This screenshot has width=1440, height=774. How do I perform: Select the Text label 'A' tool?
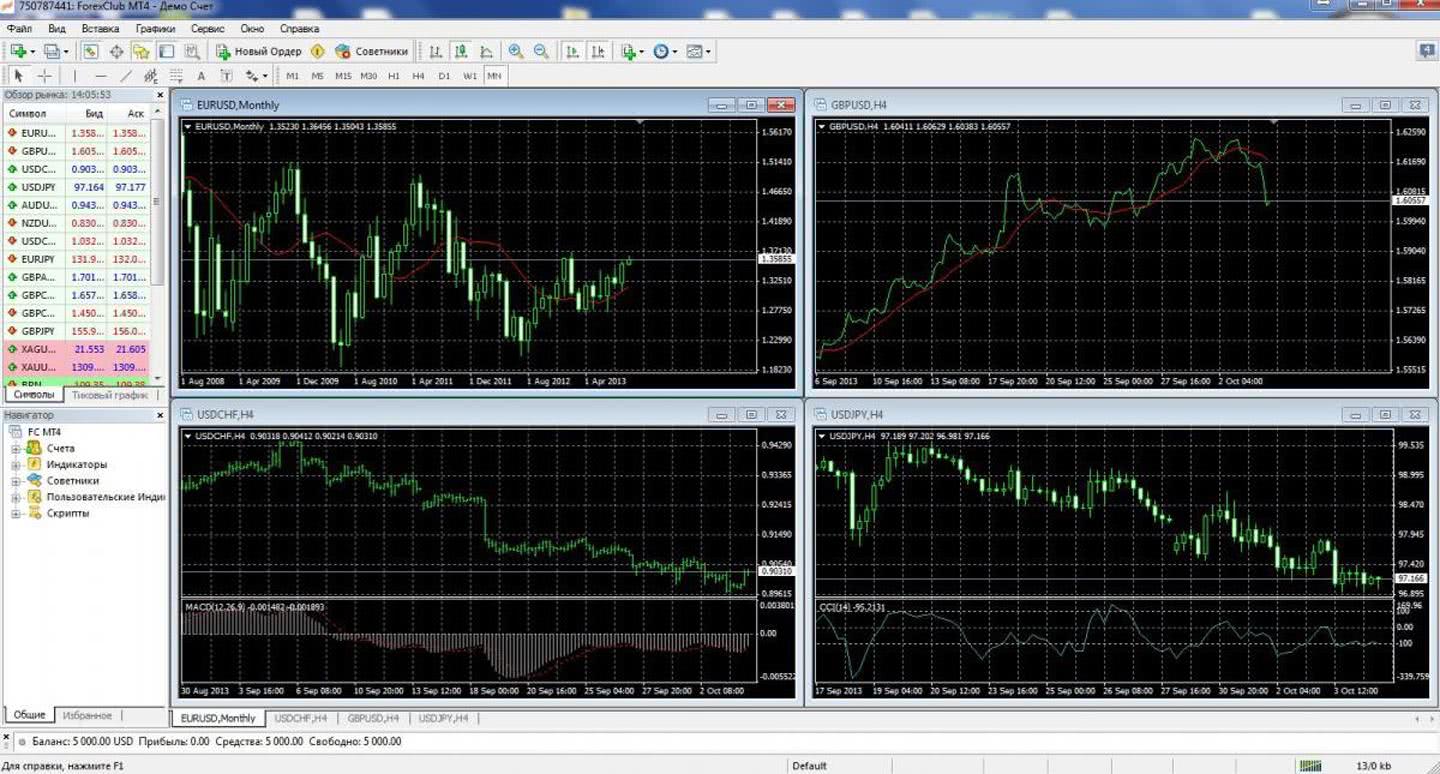(x=201, y=76)
